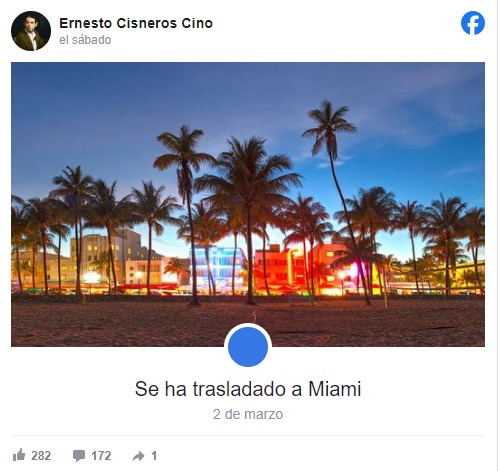The height and width of the screenshot is (471, 500).
Task: Click the "2 de marzo" event date
Action: 248,414
